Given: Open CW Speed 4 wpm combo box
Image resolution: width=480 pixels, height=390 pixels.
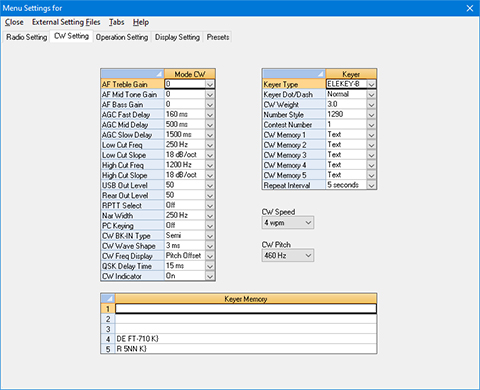Looking at the screenshot, I should coord(288,223).
